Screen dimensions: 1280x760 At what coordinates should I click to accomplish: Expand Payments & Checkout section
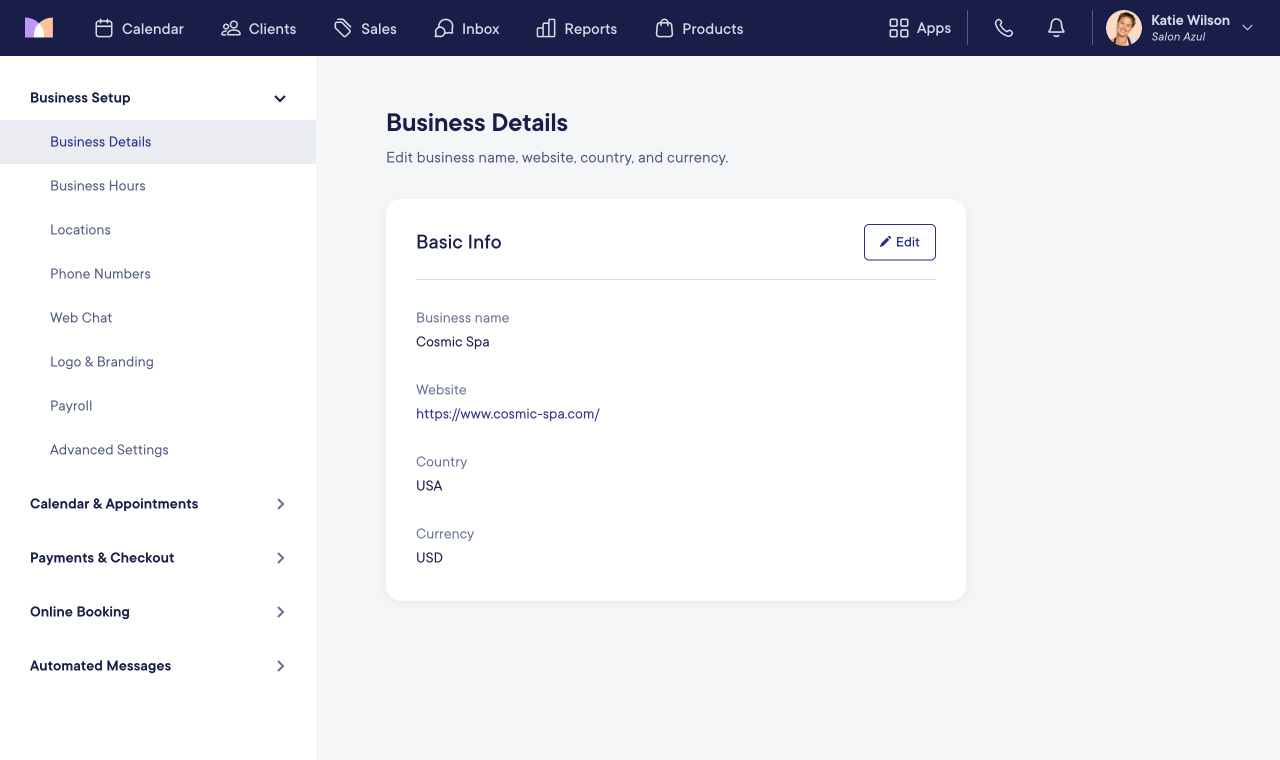coord(281,558)
